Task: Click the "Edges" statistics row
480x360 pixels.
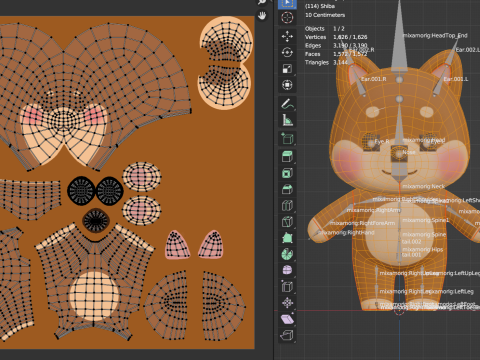Action: click(336, 45)
